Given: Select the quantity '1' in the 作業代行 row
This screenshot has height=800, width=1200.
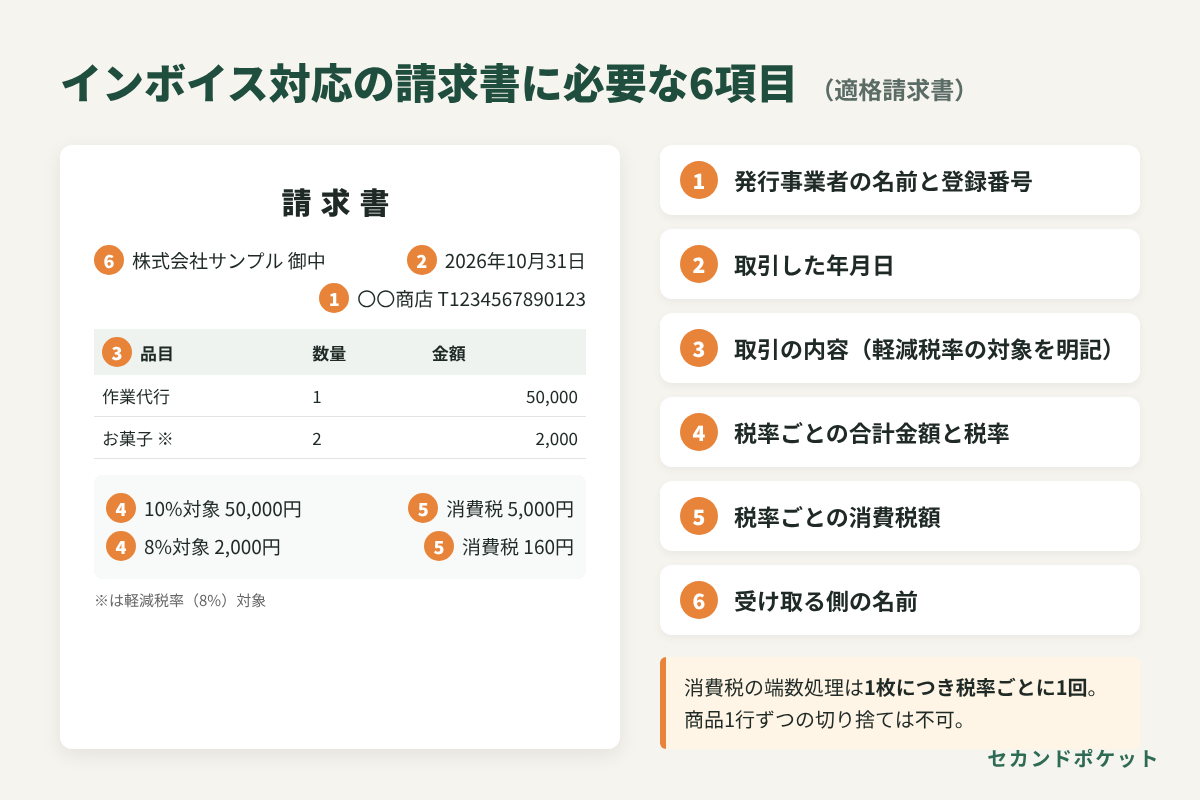Looking at the screenshot, I should (x=317, y=397).
